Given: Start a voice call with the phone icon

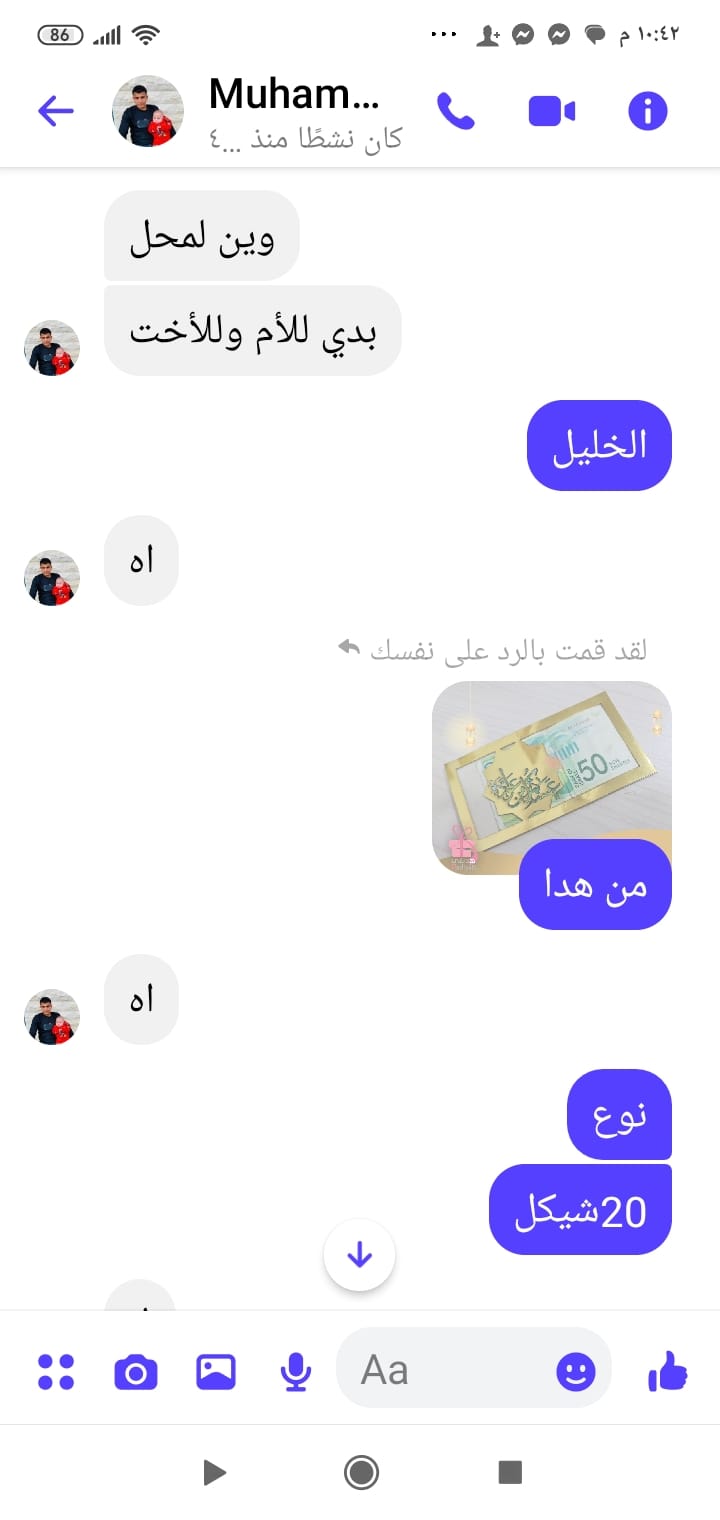Looking at the screenshot, I should pyautogui.click(x=456, y=111).
